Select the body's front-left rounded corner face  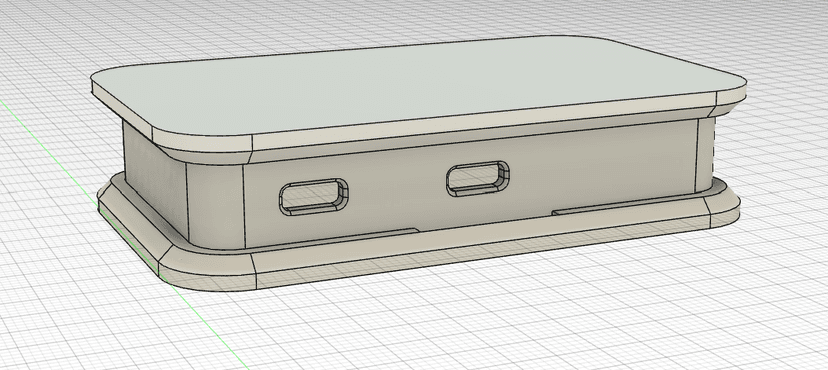coord(215,206)
